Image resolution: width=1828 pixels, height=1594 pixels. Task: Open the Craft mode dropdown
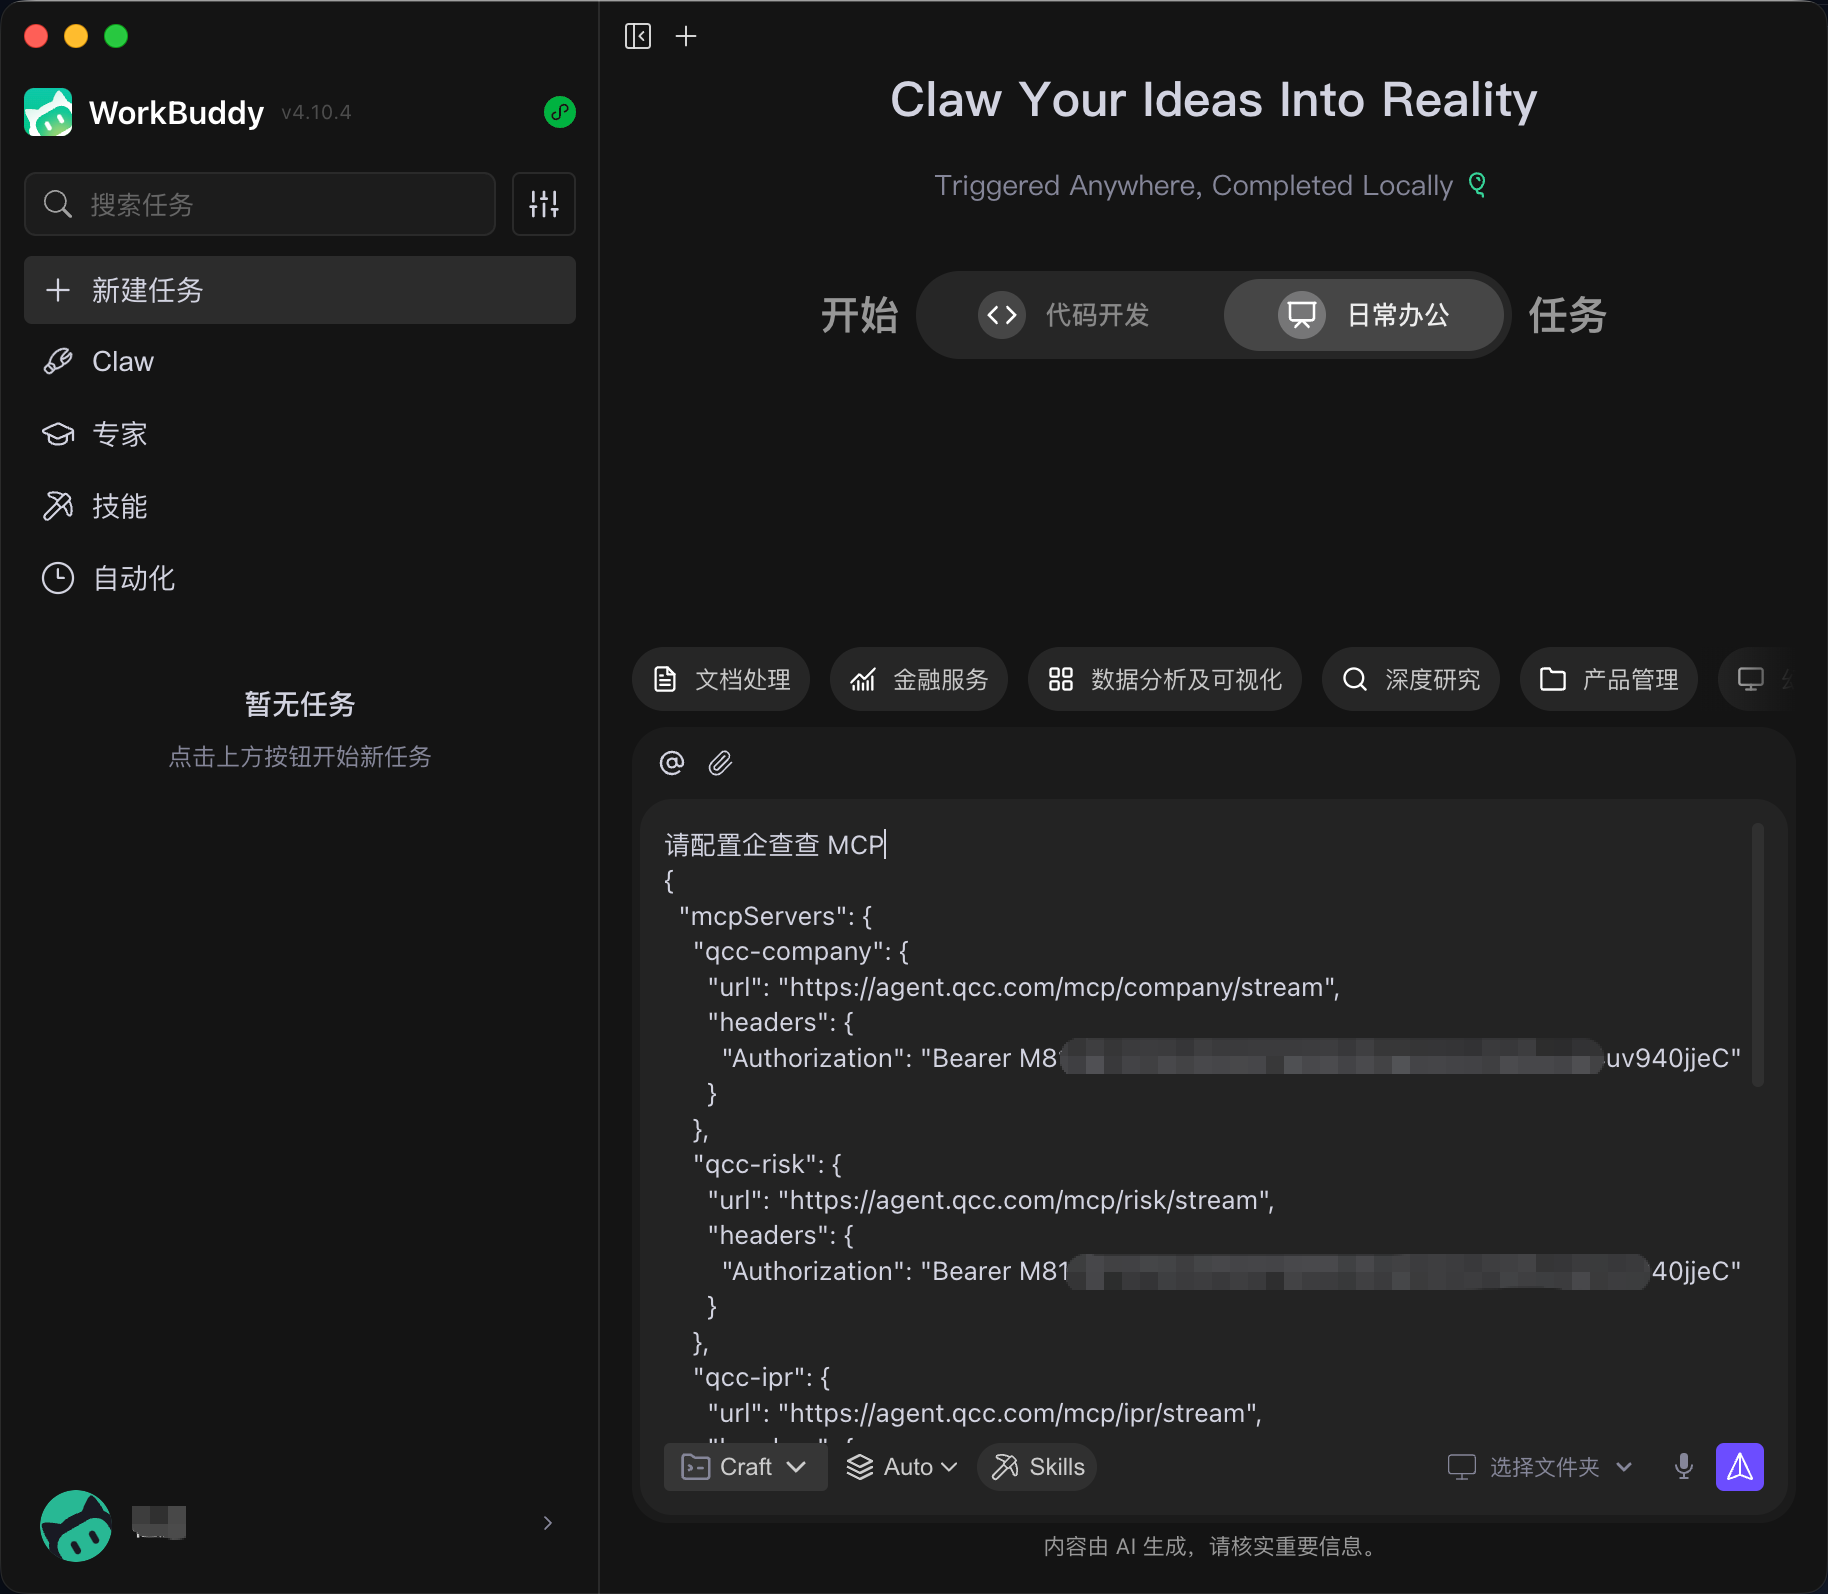[x=745, y=1467]
